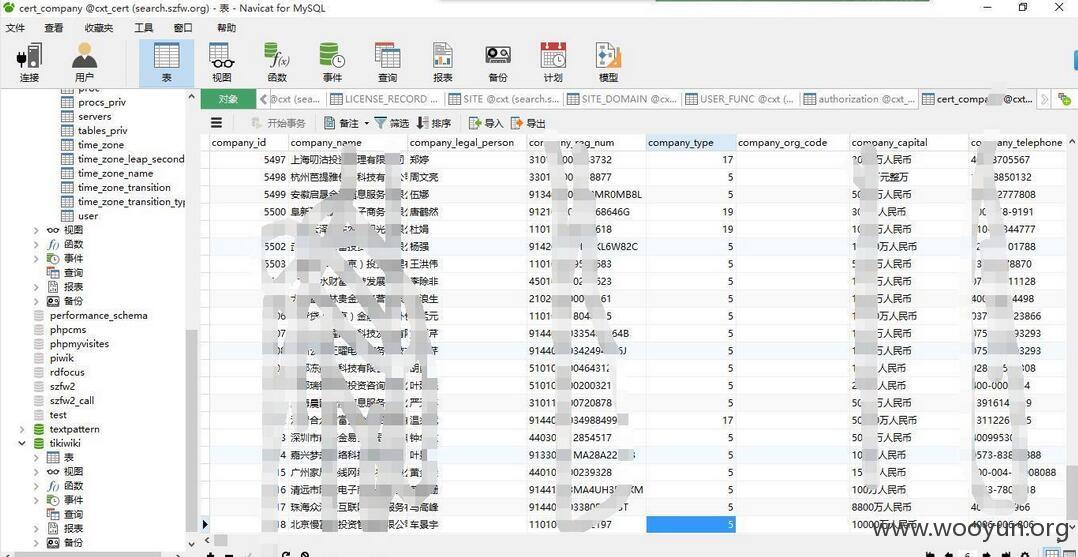Viewport: 1078px width, 557px height.
Task: Select the szfw2_call database in the tree
Action: click(72, 400)
